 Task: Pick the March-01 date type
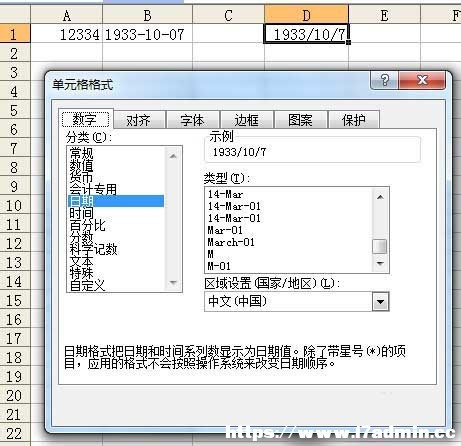[231, 242]
